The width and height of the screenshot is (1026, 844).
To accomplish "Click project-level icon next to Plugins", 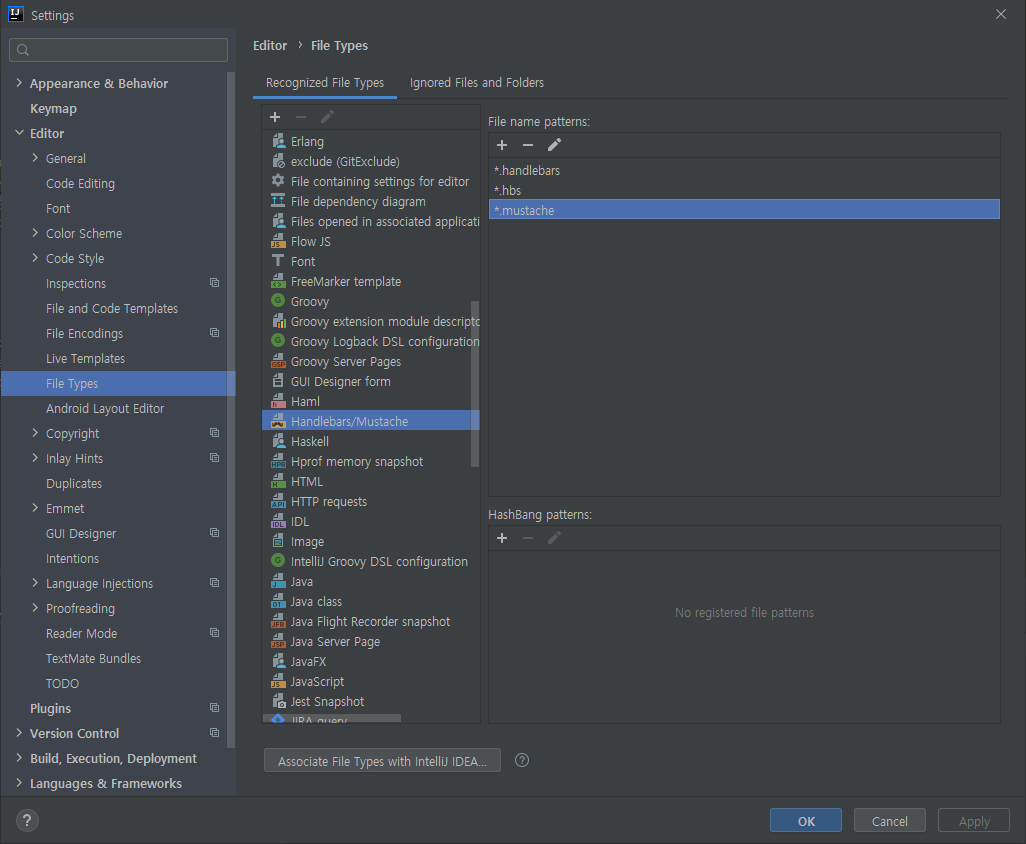I will [214, 708].
